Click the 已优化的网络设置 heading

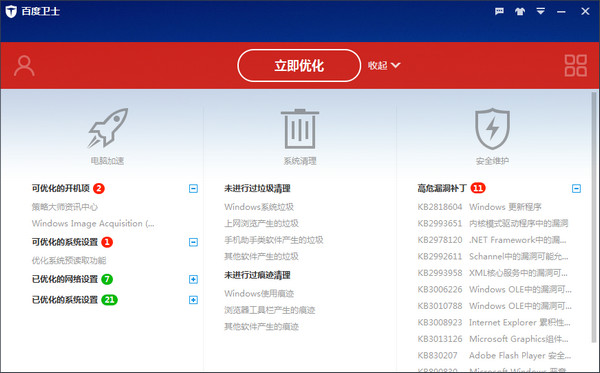65,279
